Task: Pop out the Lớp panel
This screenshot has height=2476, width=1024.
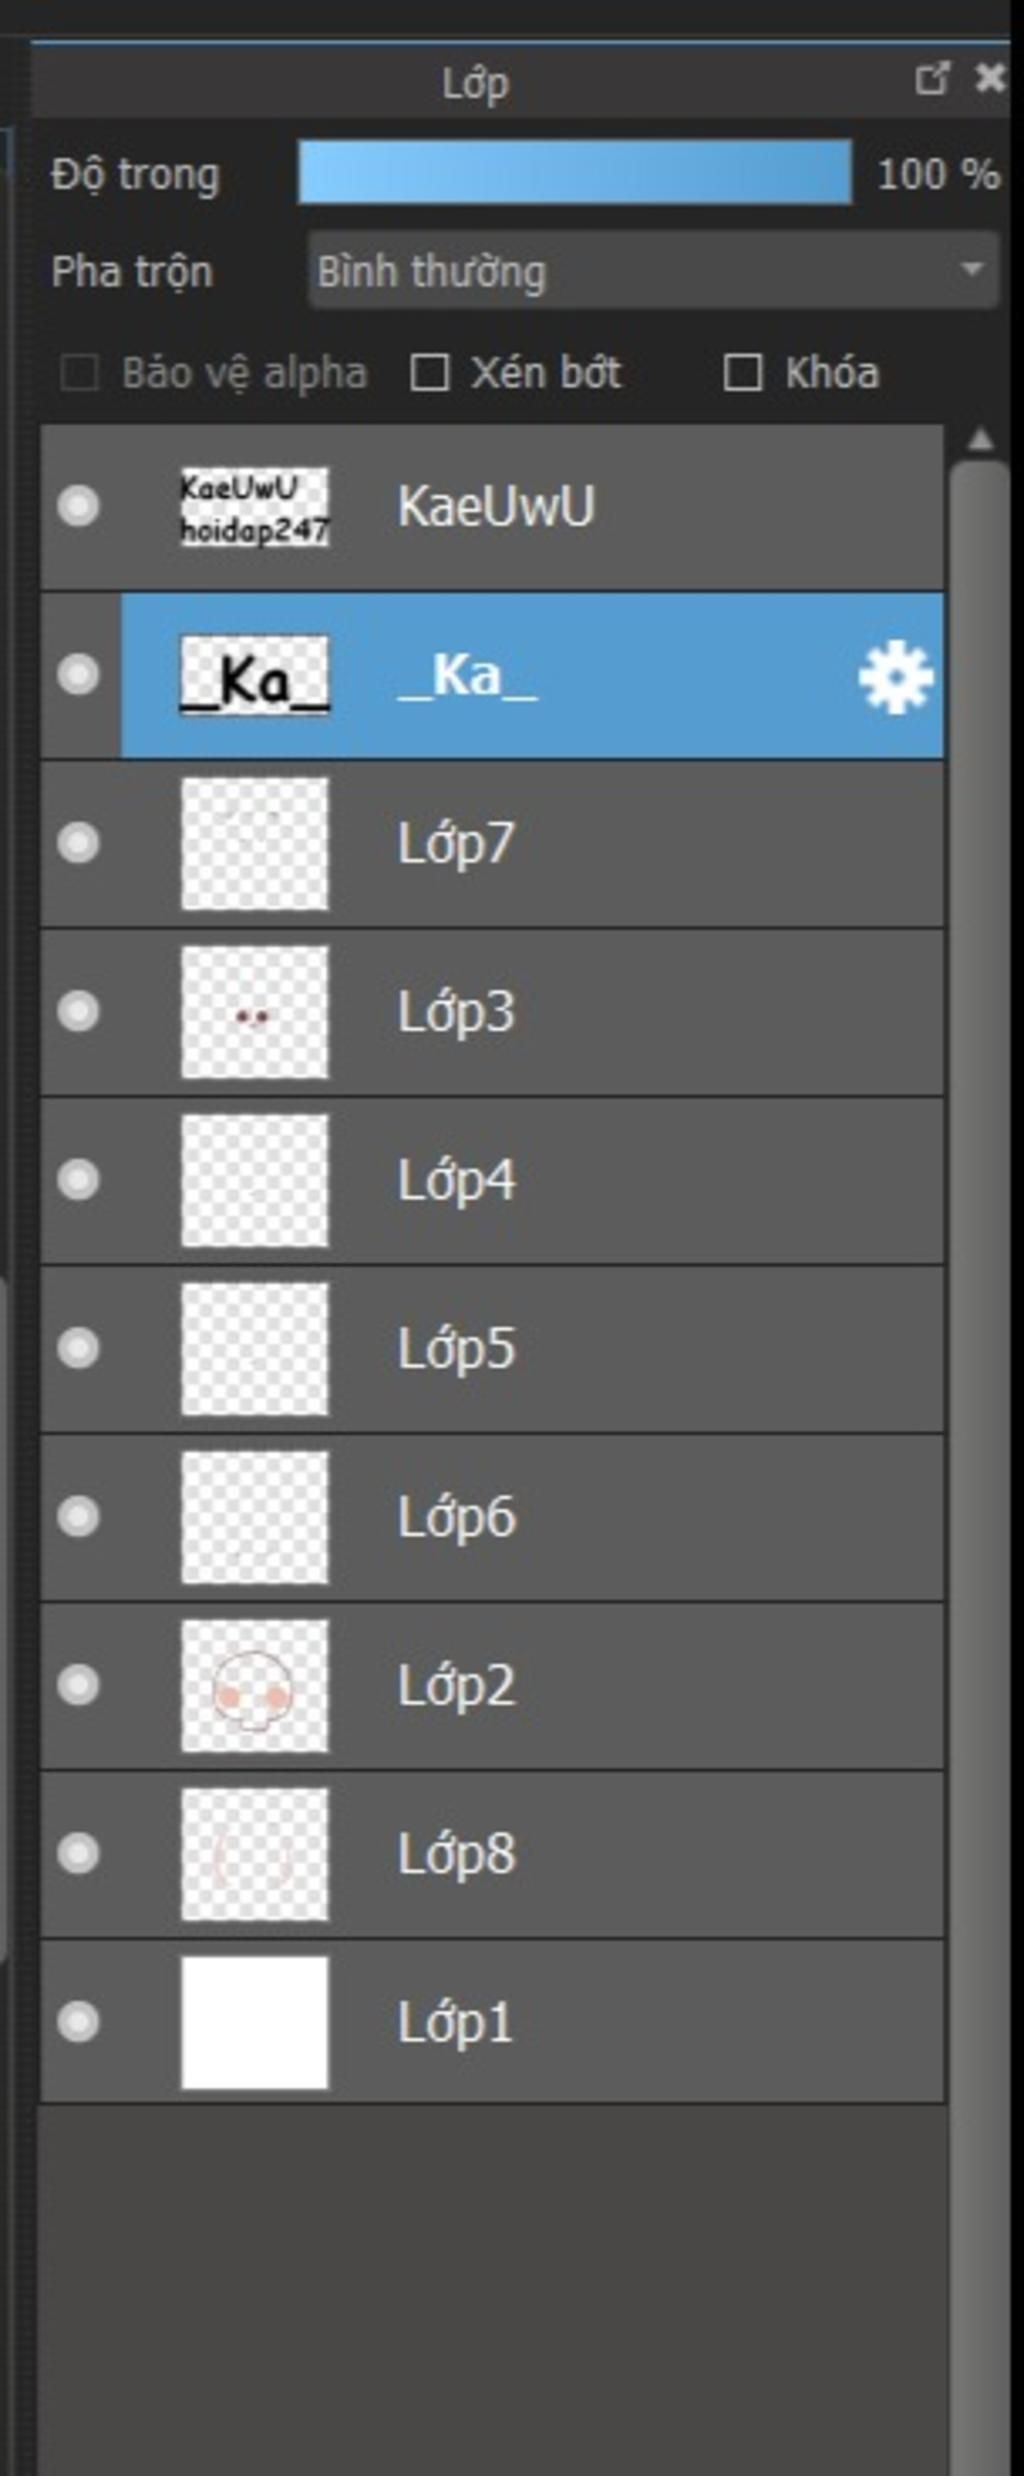Action: pyautogui.click(x=931, y=79)
